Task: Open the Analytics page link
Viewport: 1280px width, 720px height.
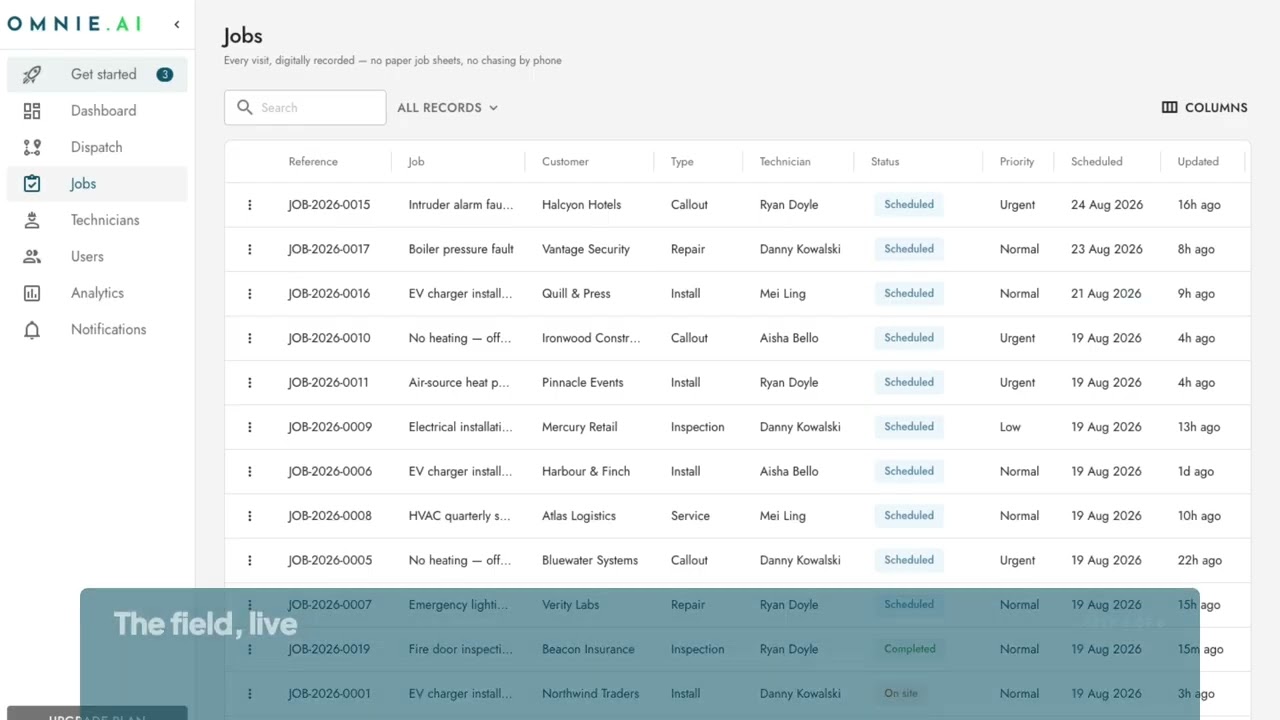Action: (97, 293)
